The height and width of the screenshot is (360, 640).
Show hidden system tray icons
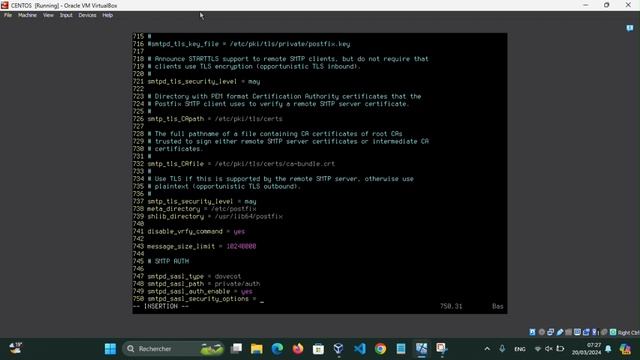[487, 349]
